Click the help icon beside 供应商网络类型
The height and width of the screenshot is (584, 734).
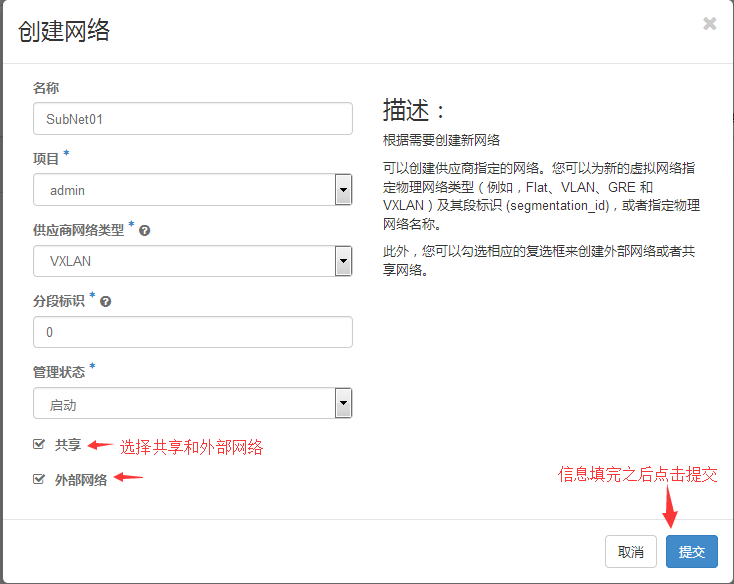pyautogui.click(x=145, y=230)
